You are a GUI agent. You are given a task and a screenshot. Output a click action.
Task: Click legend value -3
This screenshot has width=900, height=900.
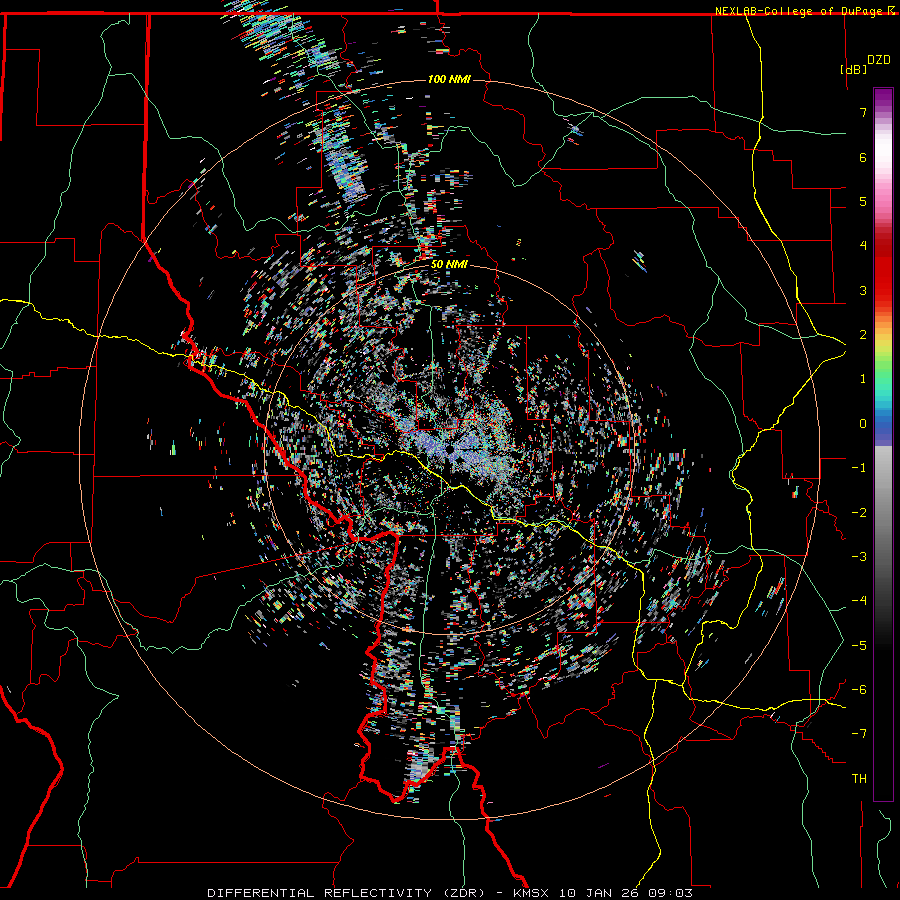859,556
